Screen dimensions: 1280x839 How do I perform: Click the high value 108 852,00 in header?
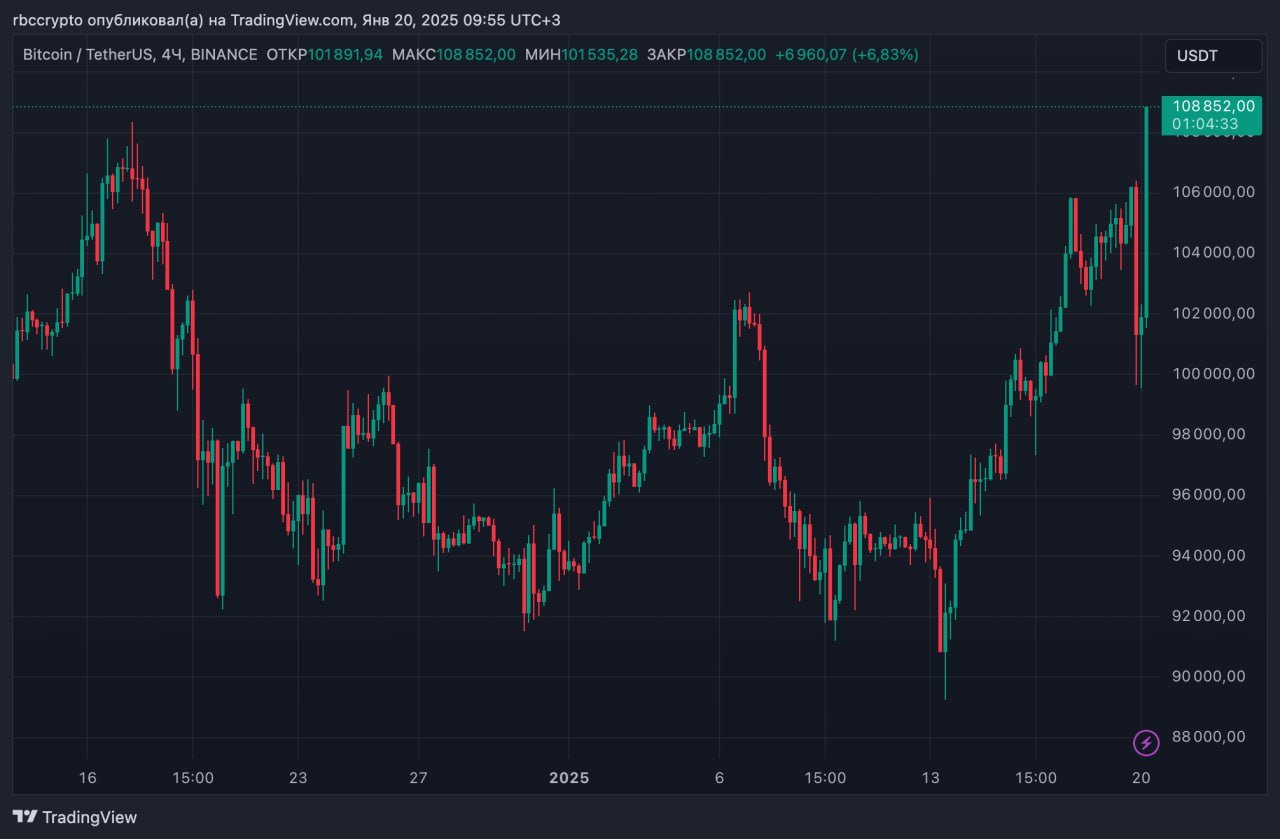(476, 55)
